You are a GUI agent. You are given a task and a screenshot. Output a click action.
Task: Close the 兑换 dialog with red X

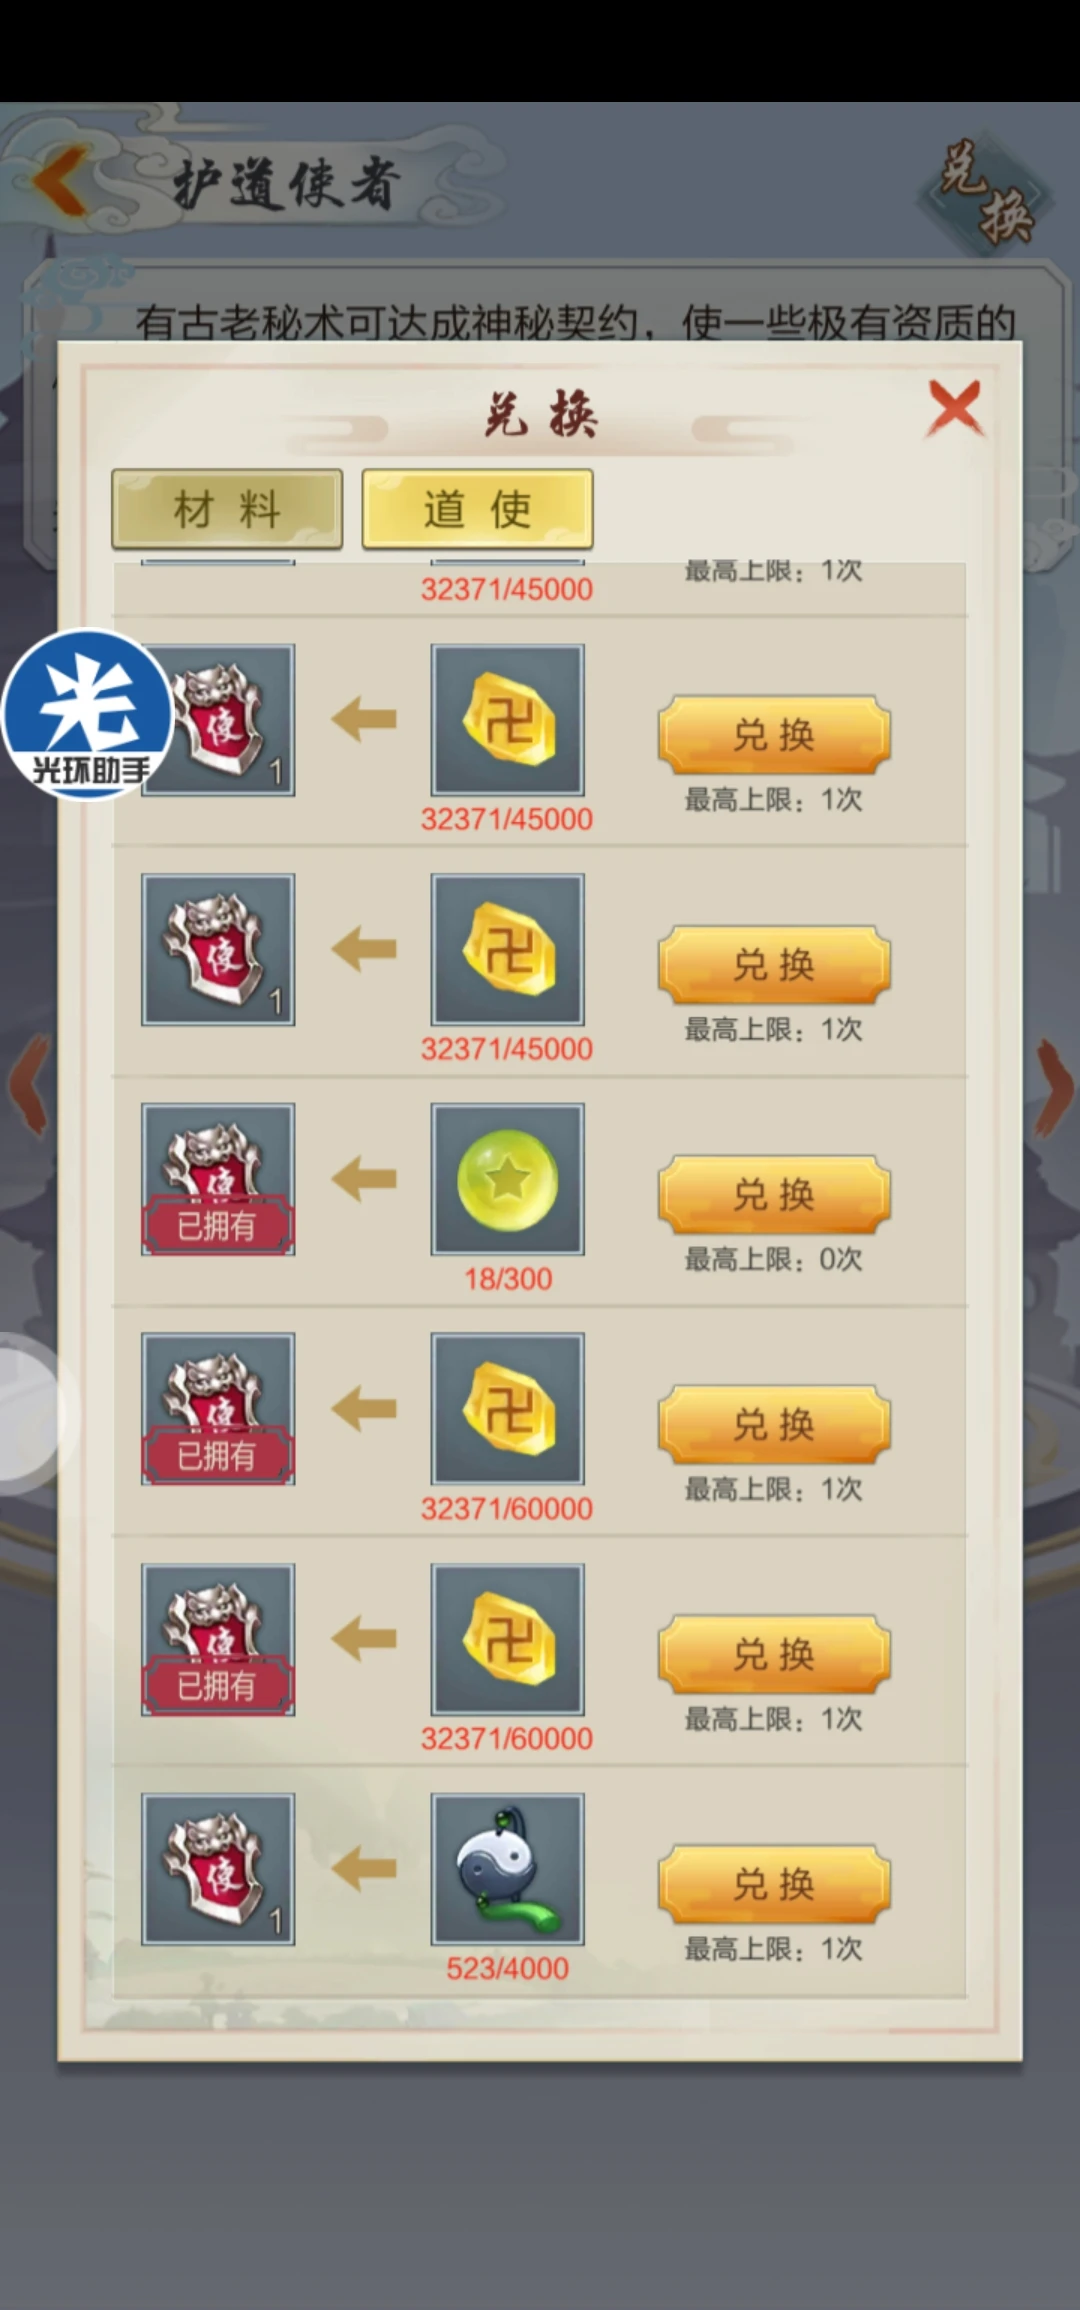click(955, 408)
